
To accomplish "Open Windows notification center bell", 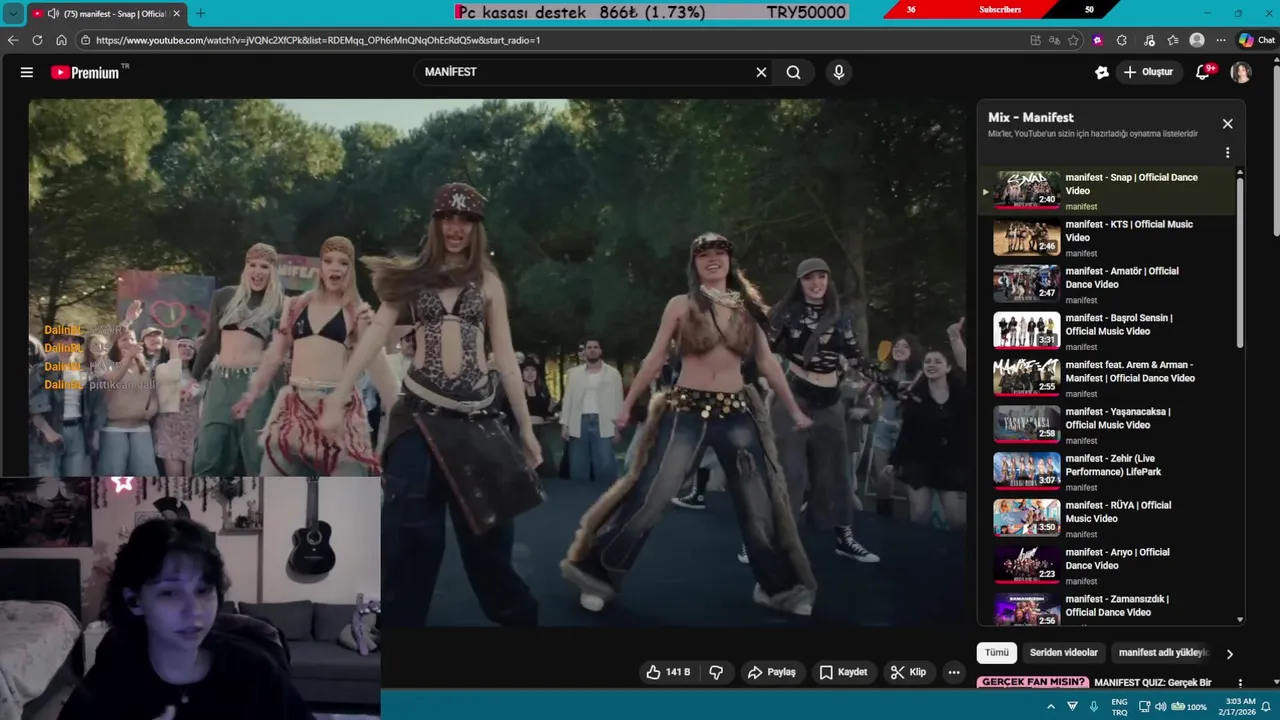I will pos(1268,706).
